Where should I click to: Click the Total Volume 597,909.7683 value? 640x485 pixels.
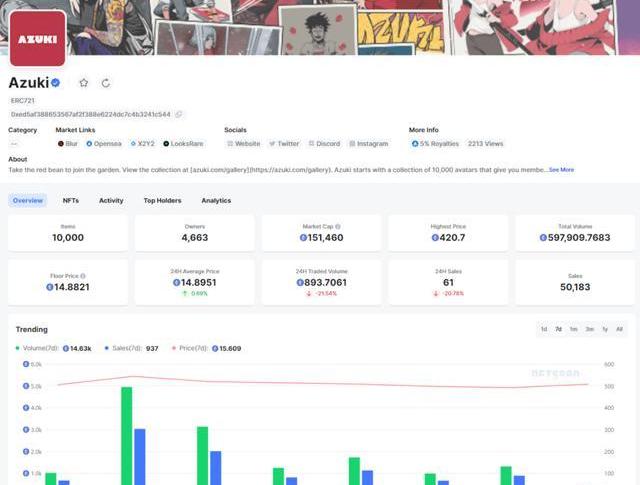(x=575, y=238)
